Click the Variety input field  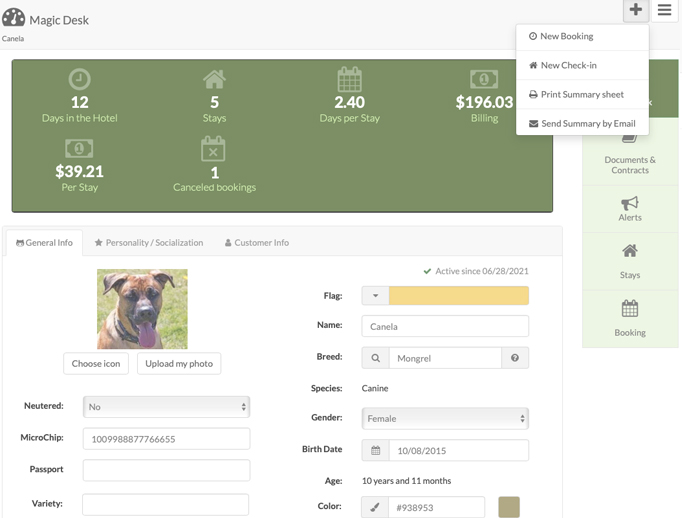166,505
